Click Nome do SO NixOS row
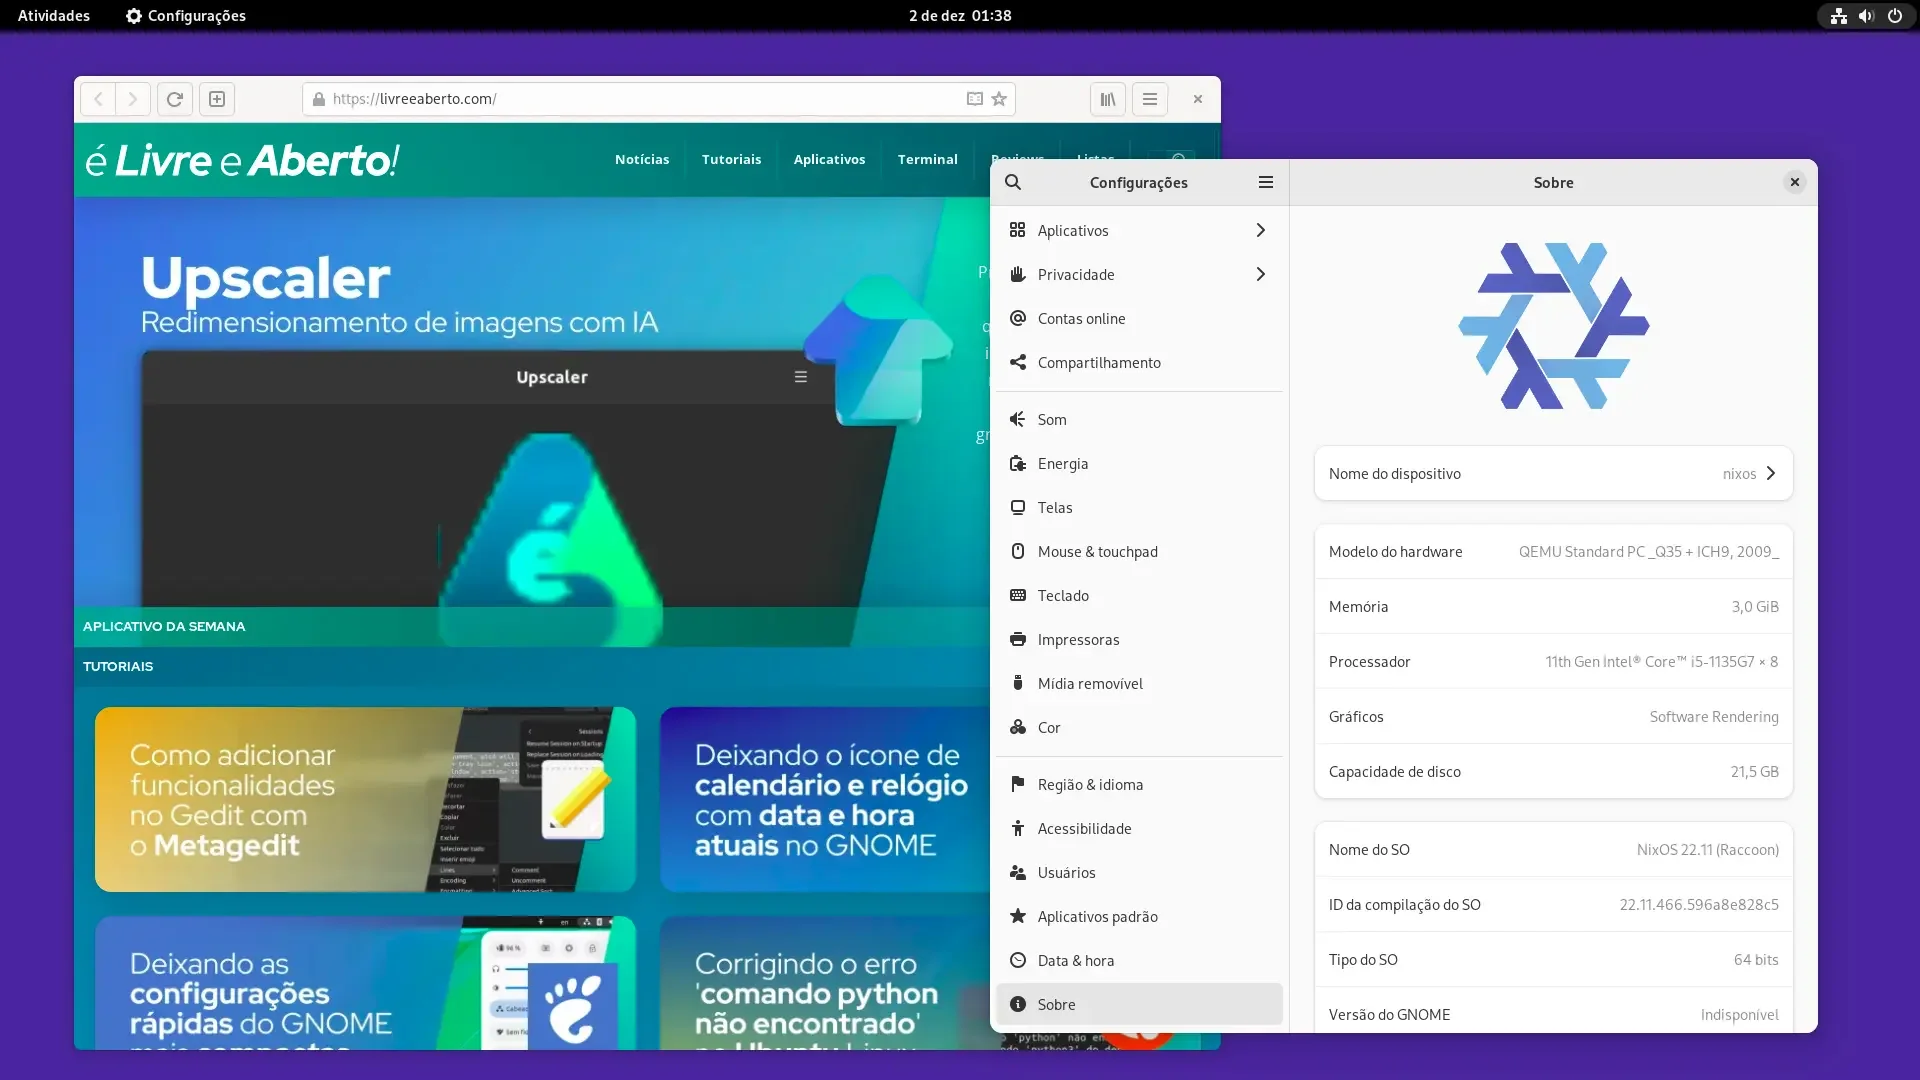The image size is (1920, 1080). pyautogui.click(x=1553, y=850)
